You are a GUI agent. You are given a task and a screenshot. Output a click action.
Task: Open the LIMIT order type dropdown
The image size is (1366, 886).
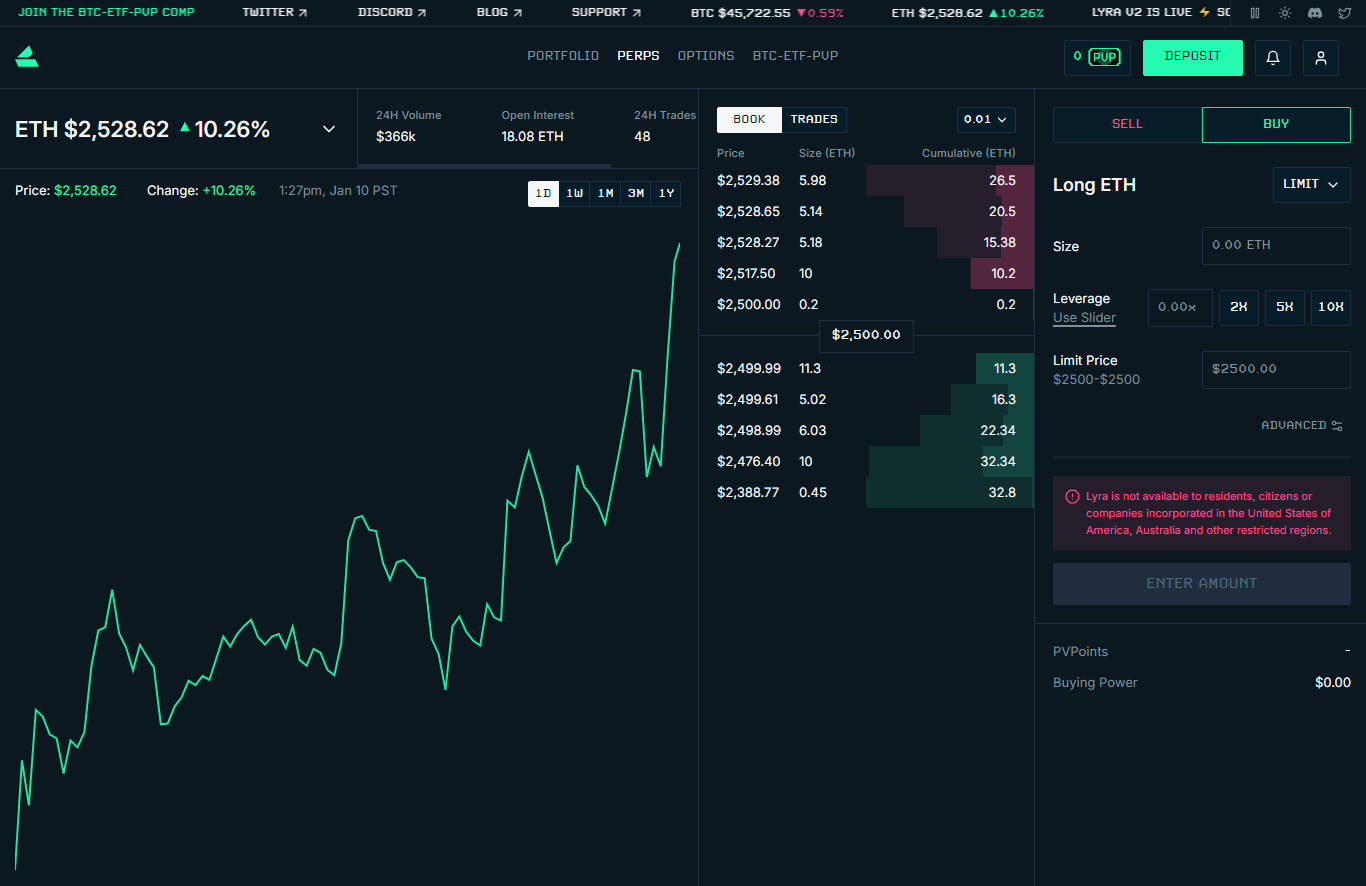(x=1311, y=184)
